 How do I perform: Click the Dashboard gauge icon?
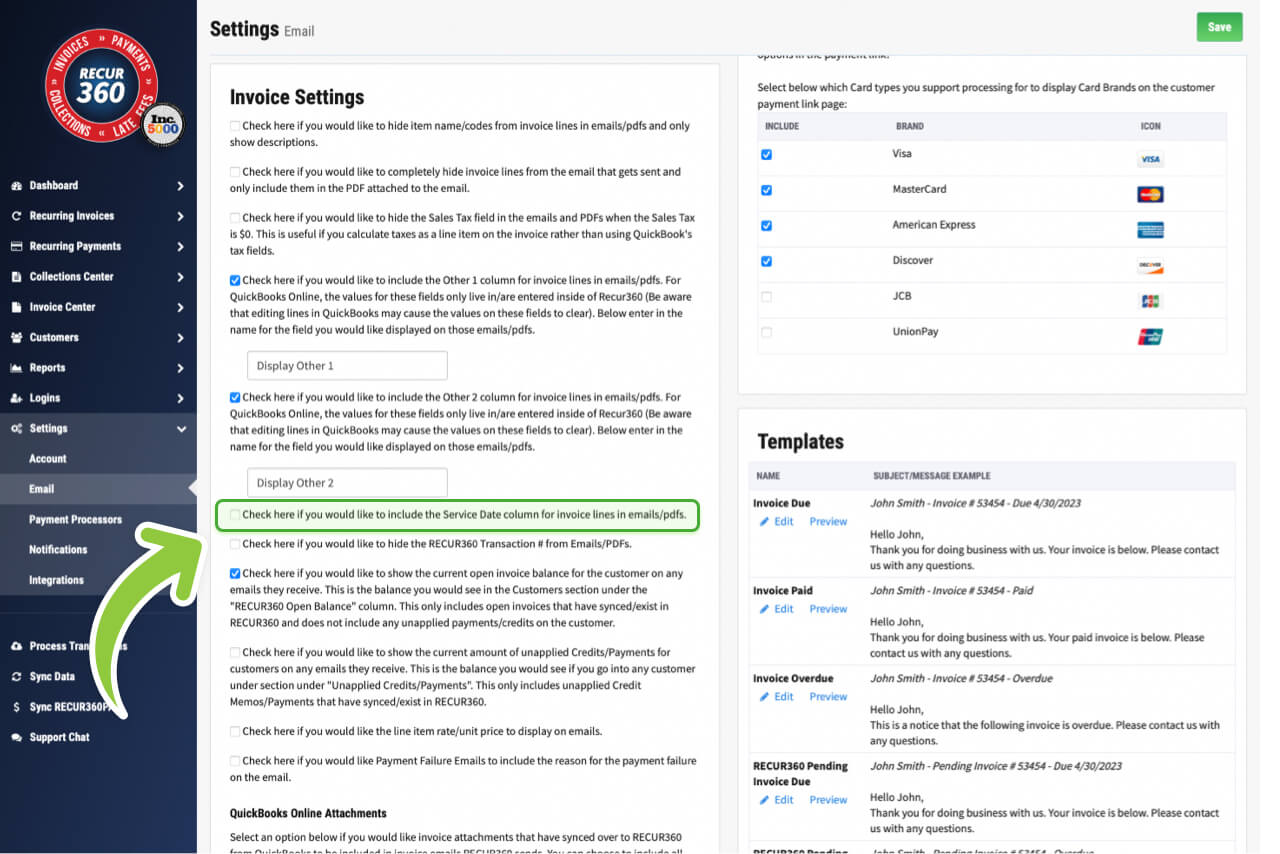pos(16,186)
